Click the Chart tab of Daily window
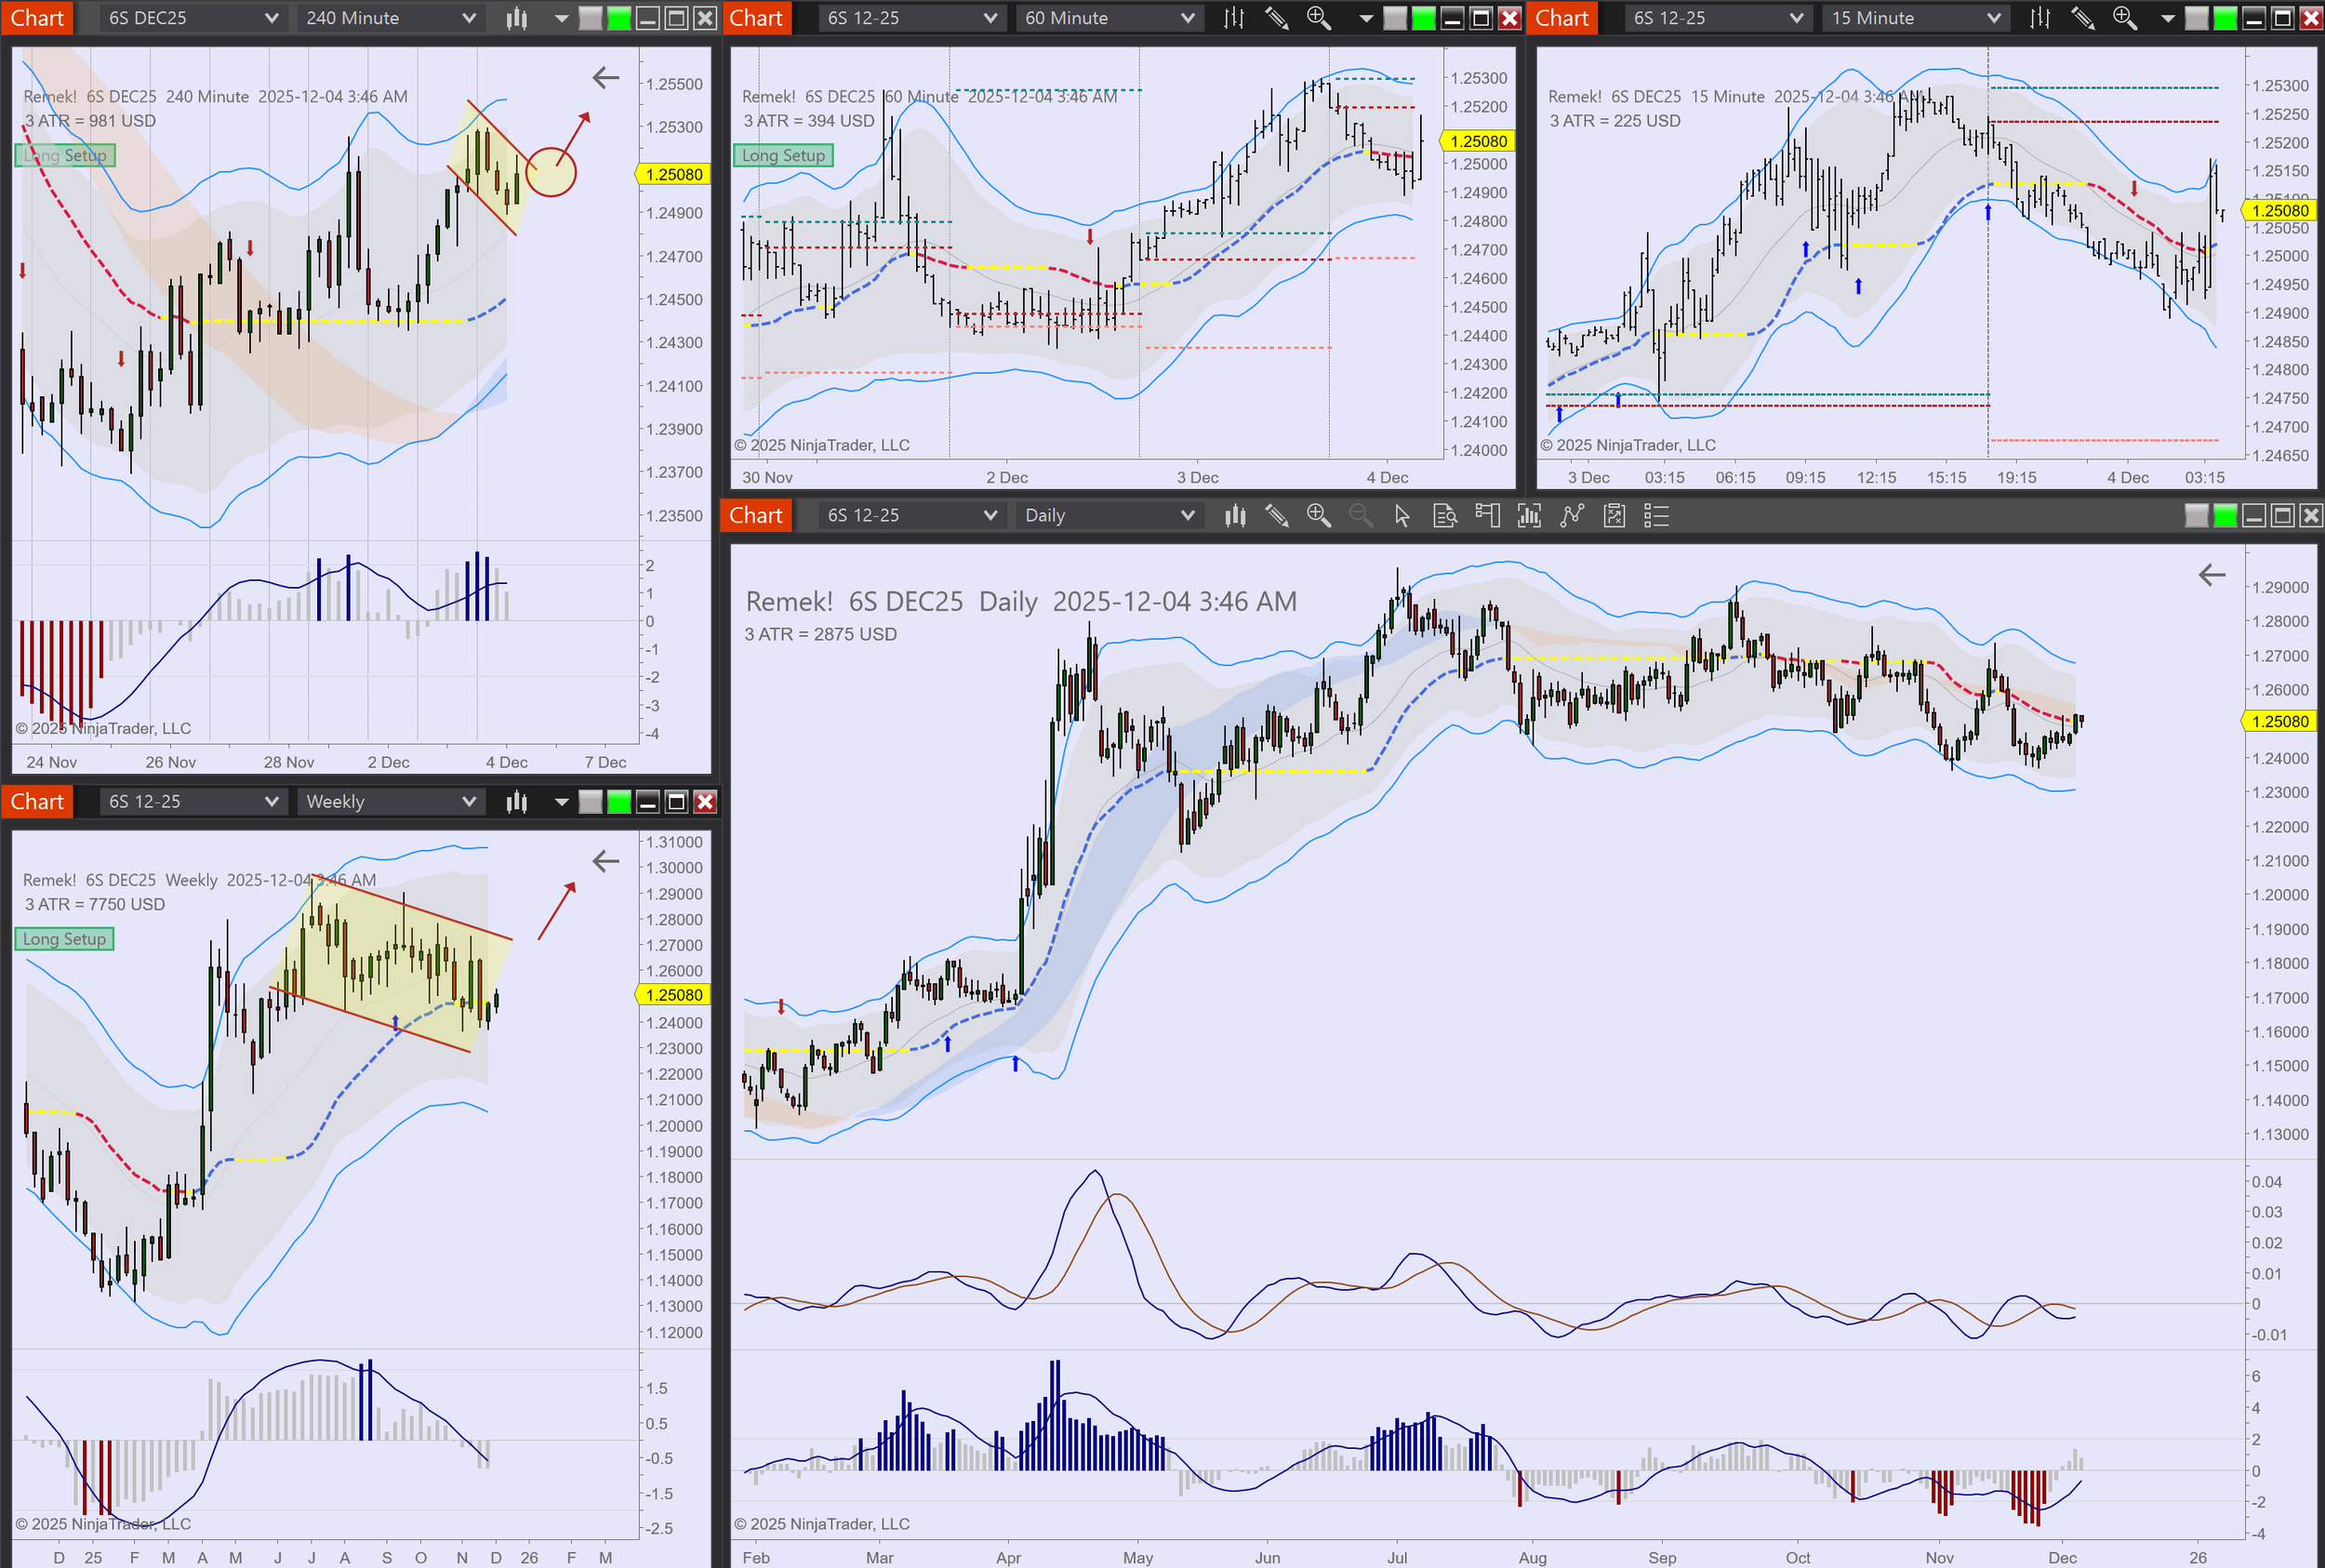 756,515
